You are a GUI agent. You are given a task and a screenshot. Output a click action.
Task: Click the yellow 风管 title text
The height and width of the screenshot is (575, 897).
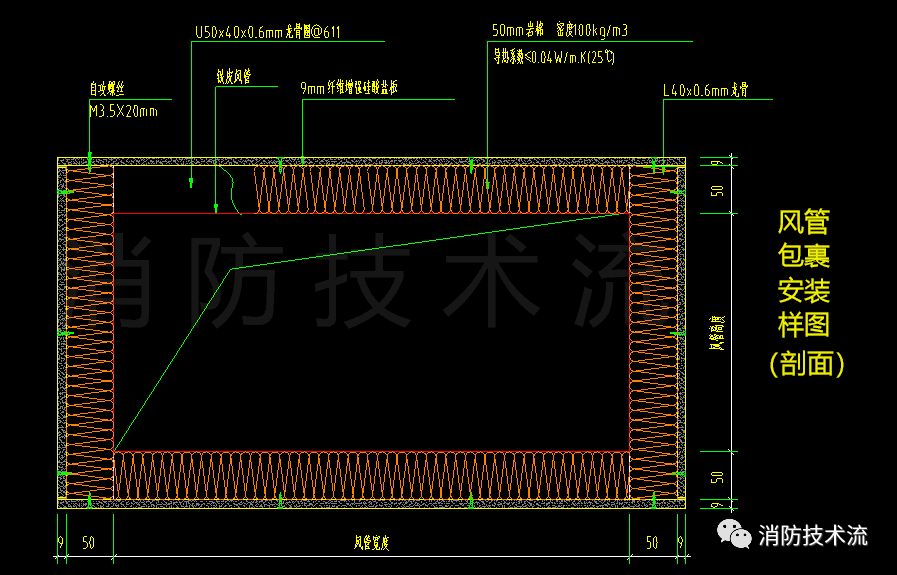tap(804, 221)
